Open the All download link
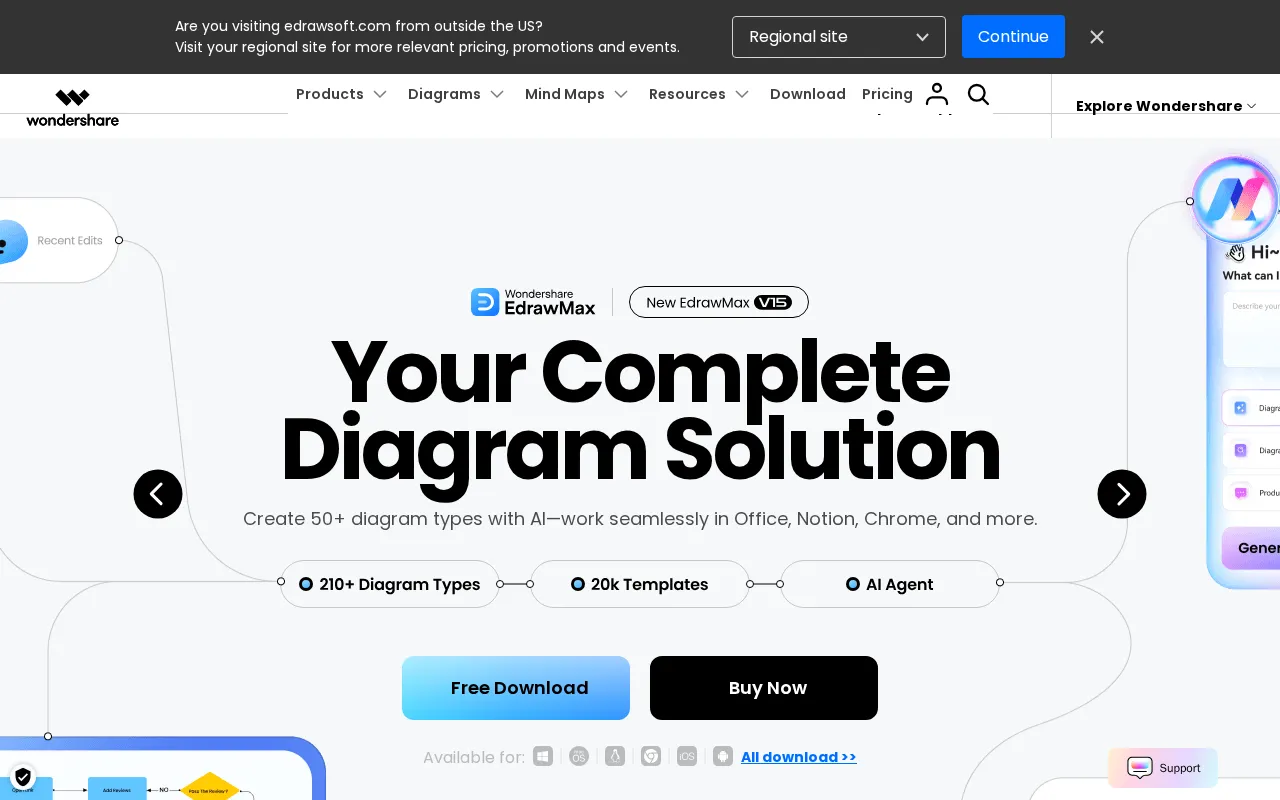Viewport: 1280px width, 800px height. pyautogui.click(x=799, y=757)
